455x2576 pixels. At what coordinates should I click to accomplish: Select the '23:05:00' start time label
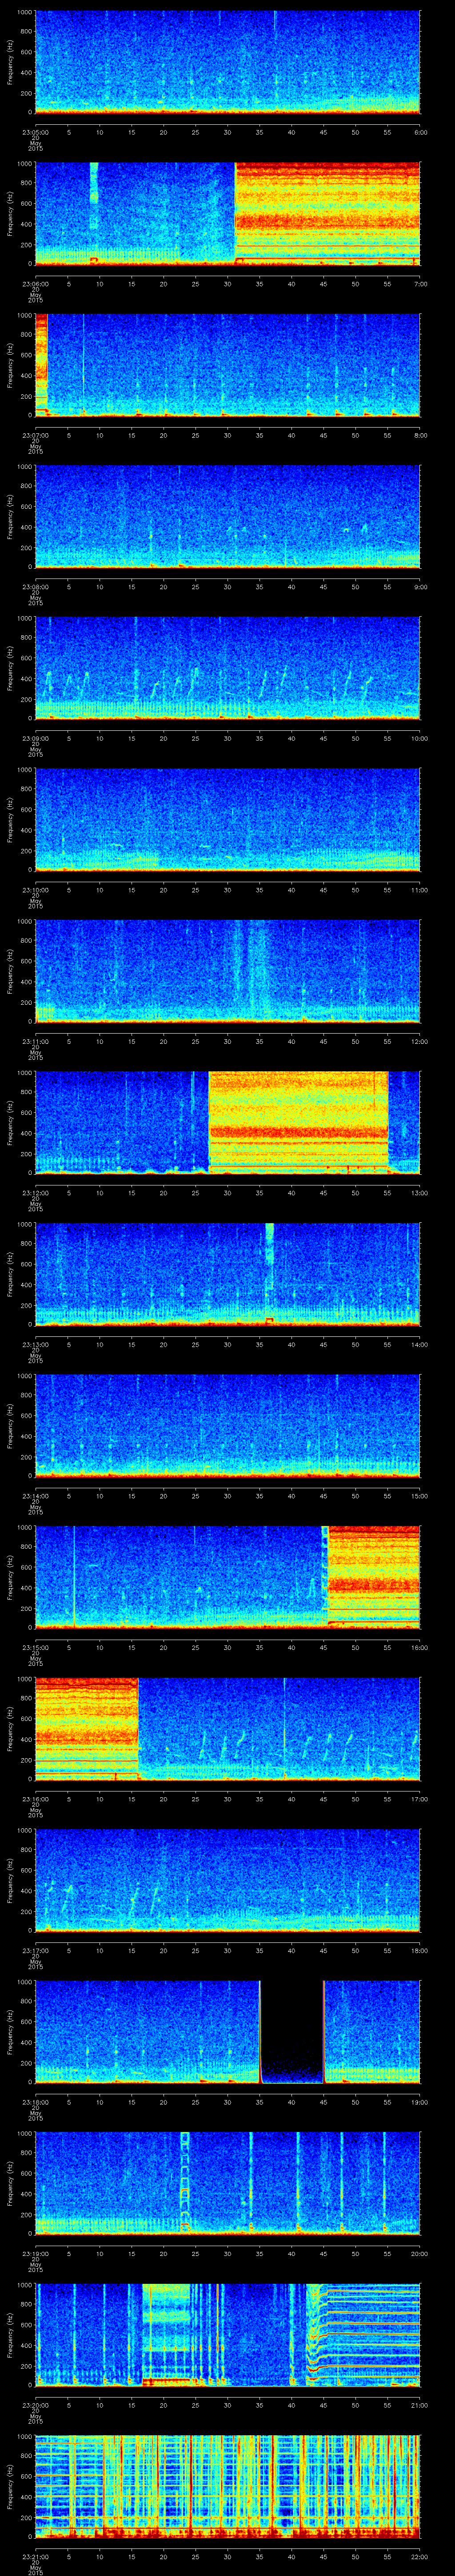(x=35, y=131)
